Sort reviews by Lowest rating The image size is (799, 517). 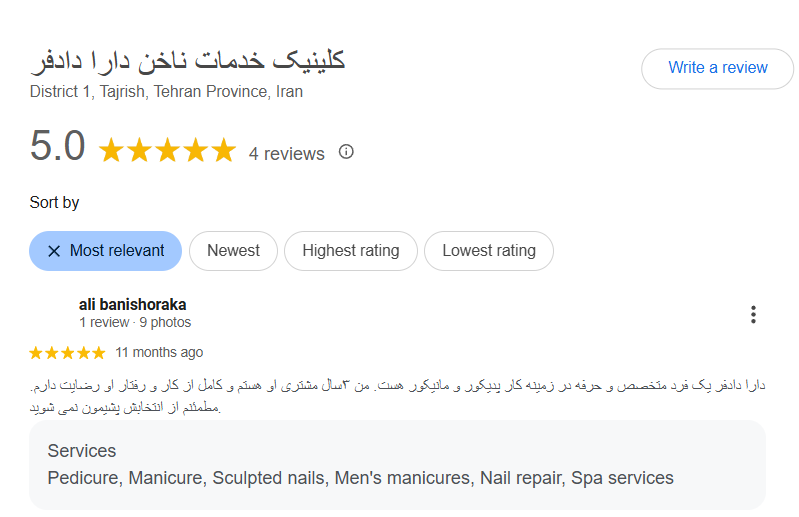coord(489,251)
